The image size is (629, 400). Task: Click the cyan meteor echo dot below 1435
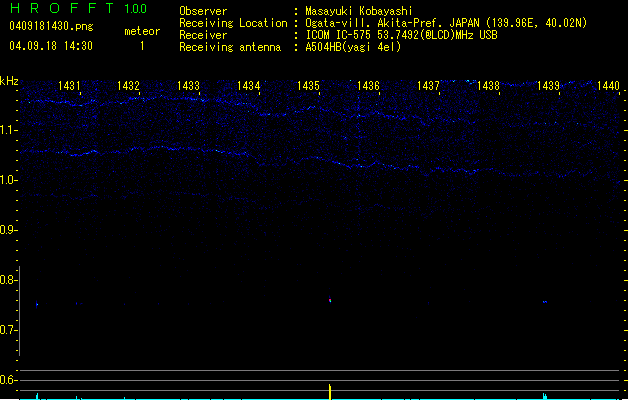[x=330, y=299]
